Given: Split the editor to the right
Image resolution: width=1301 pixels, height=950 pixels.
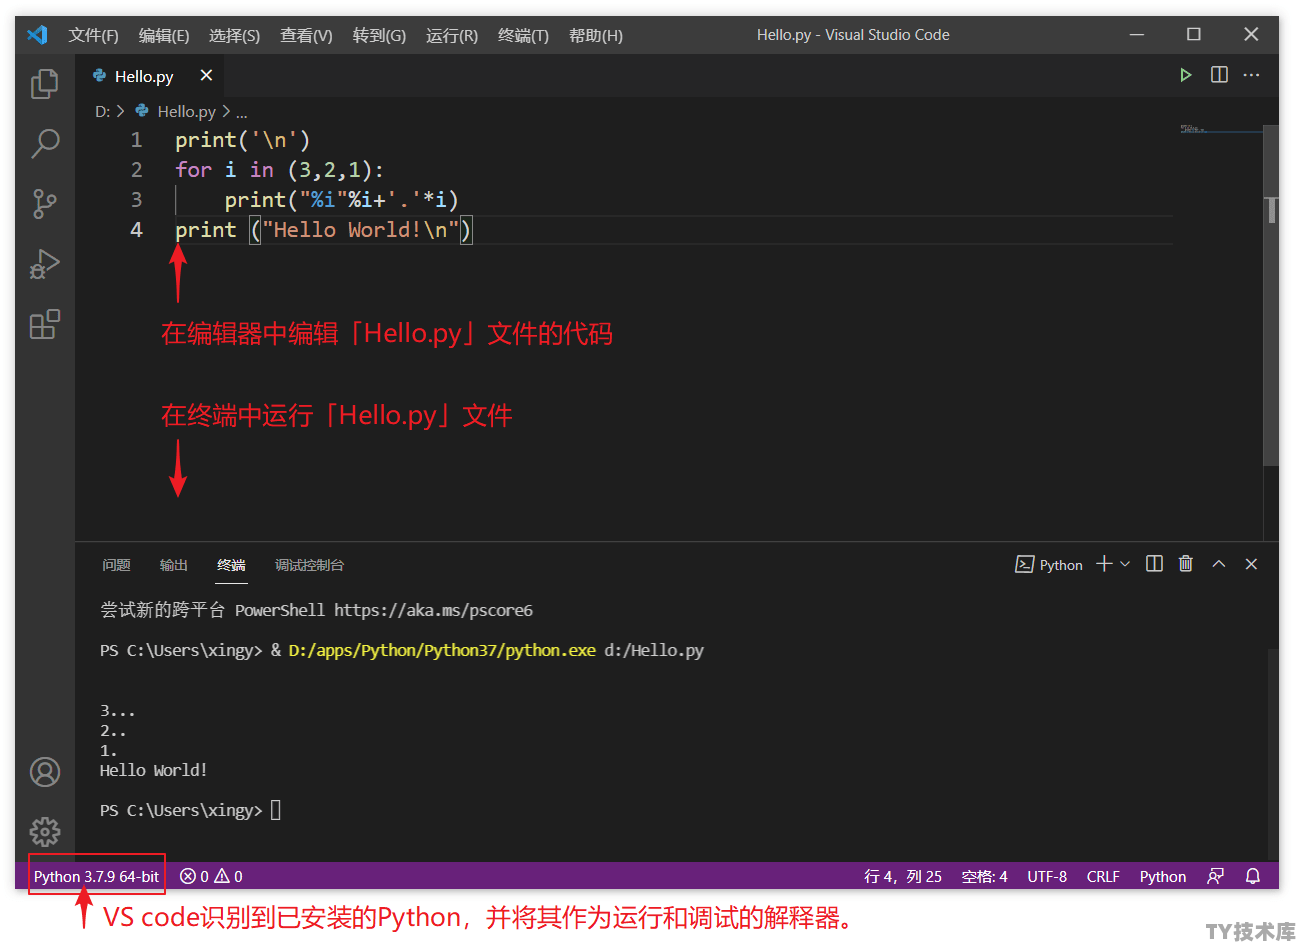Looking at the screenshot, I should tap(1219, 75).
